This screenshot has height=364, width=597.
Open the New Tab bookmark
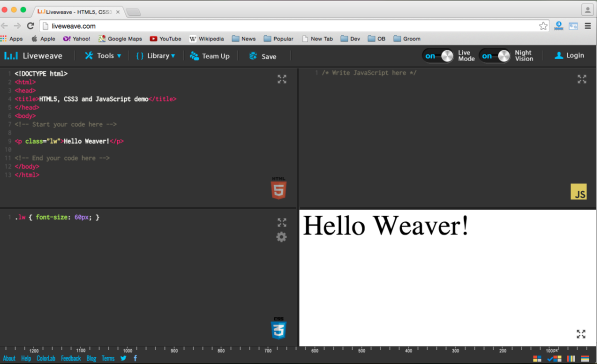[x=317, y=39]
